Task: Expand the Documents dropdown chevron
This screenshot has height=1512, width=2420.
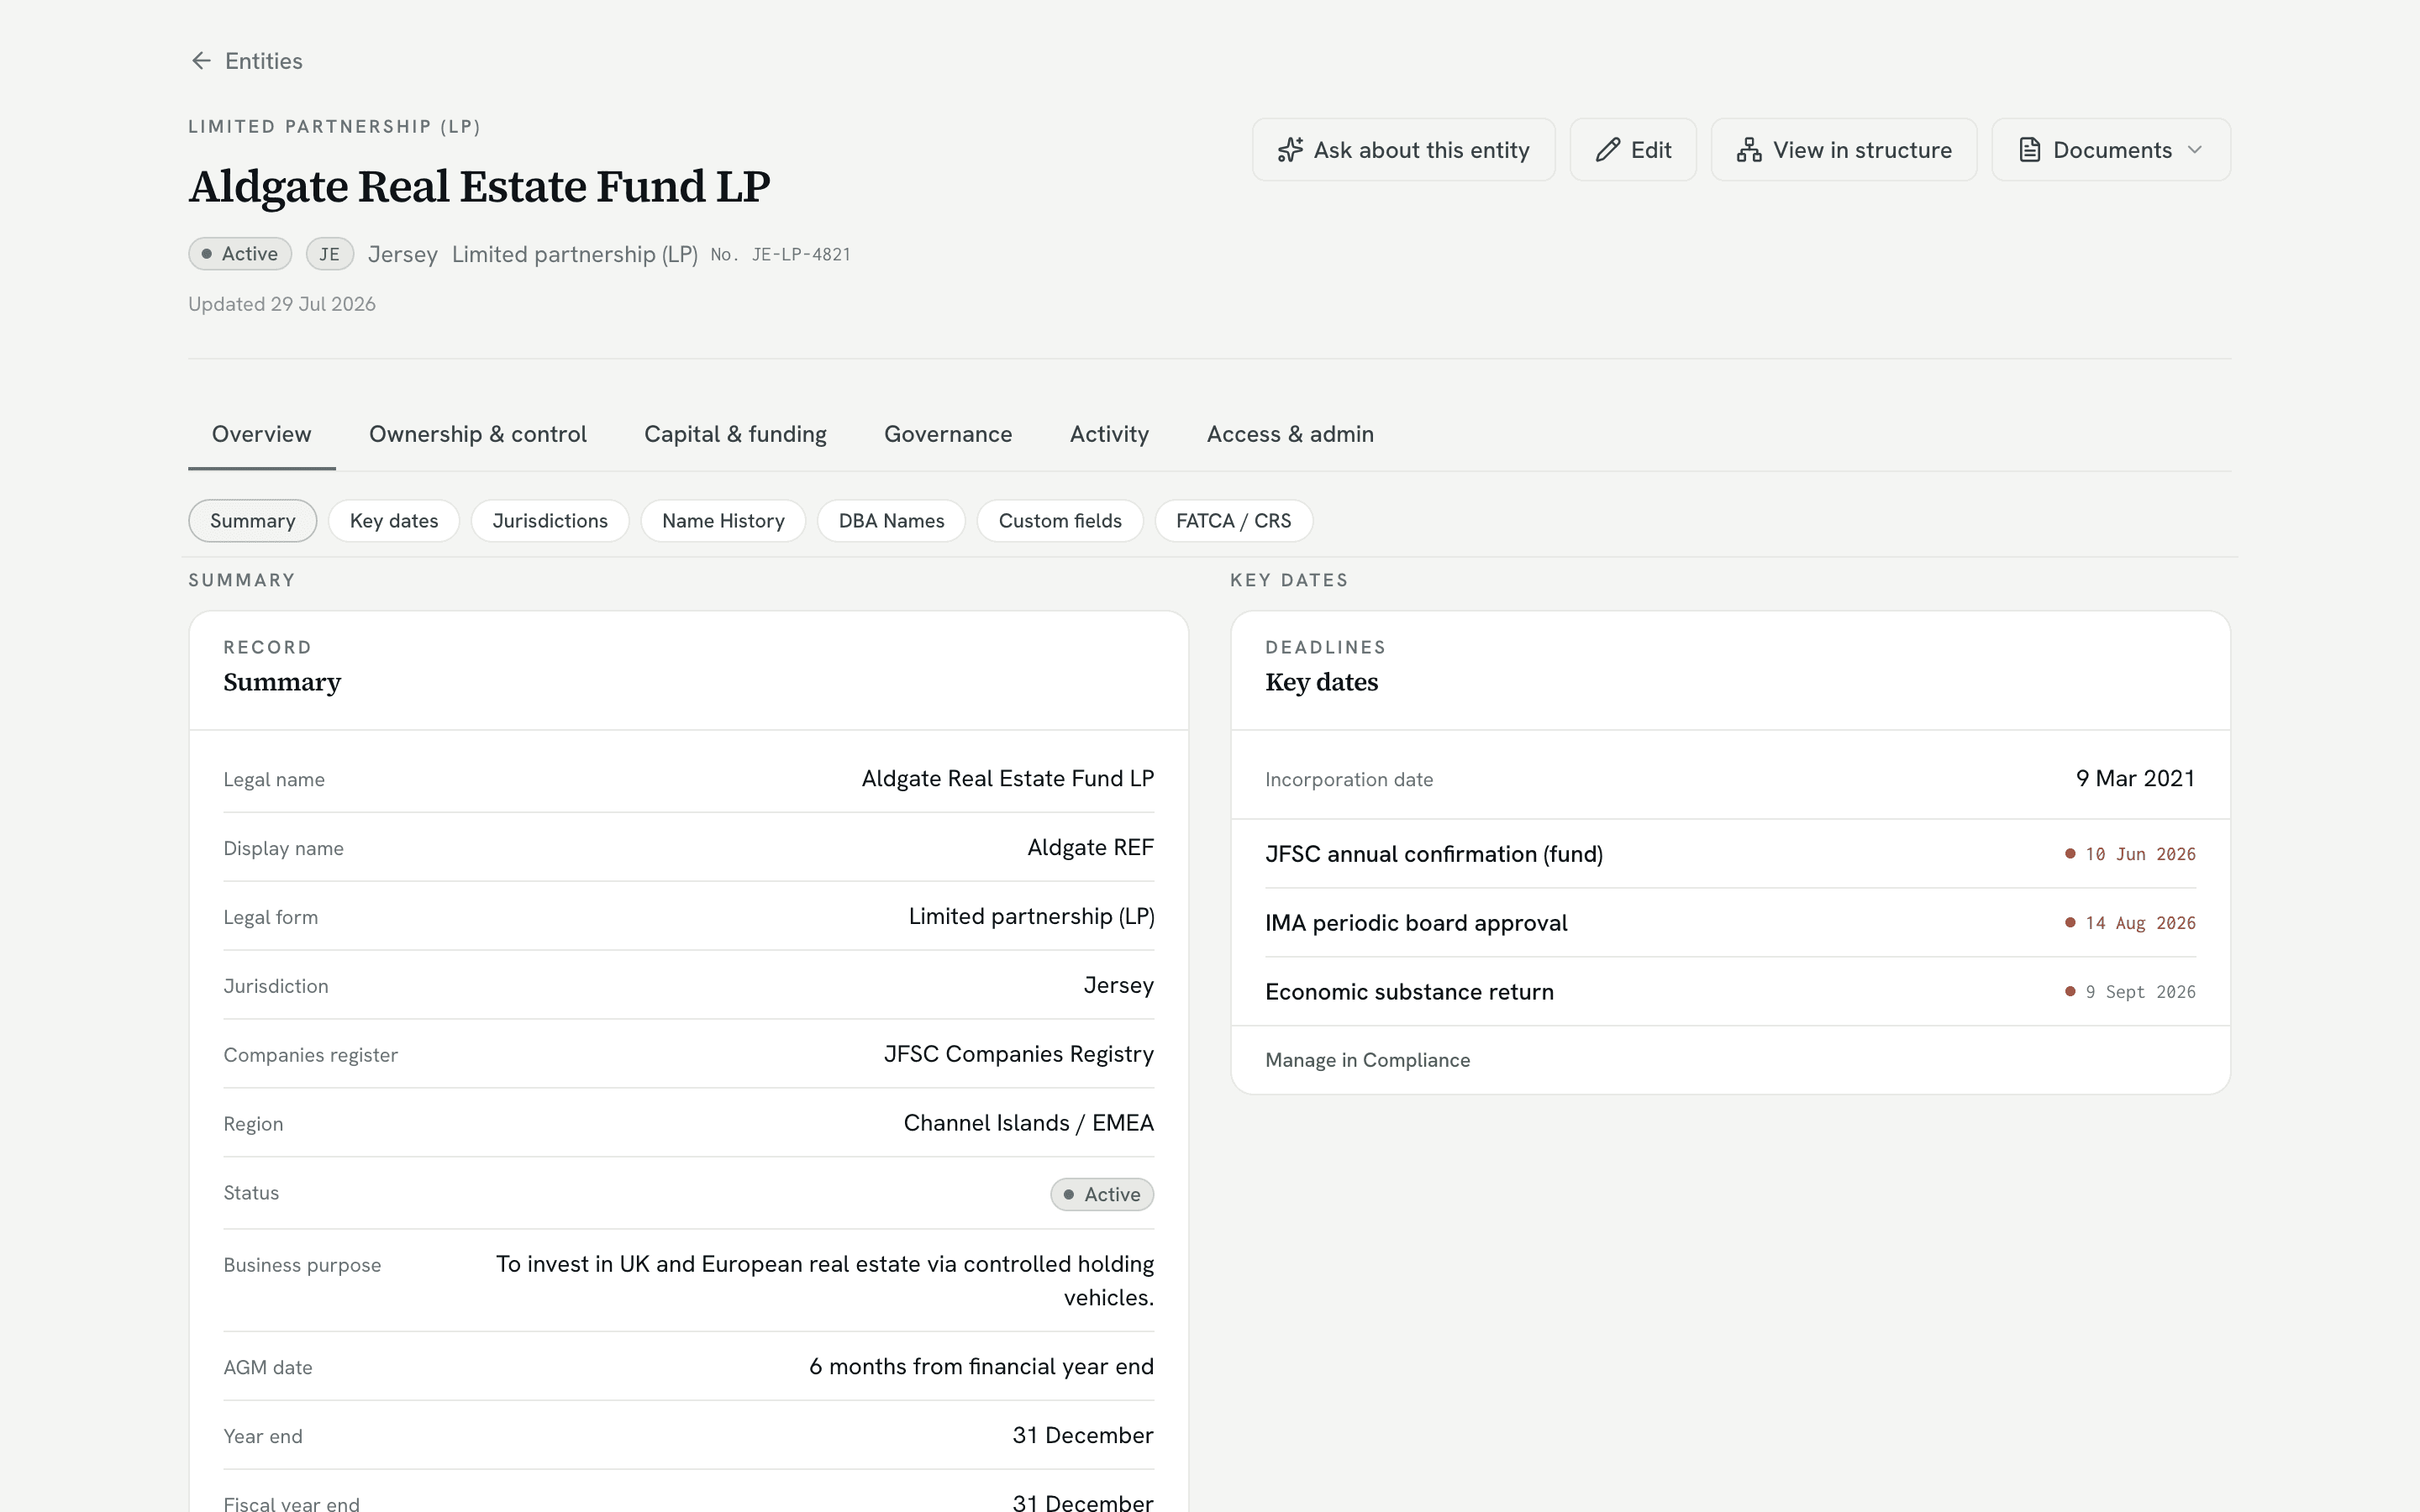Action: coord(2195,150)
